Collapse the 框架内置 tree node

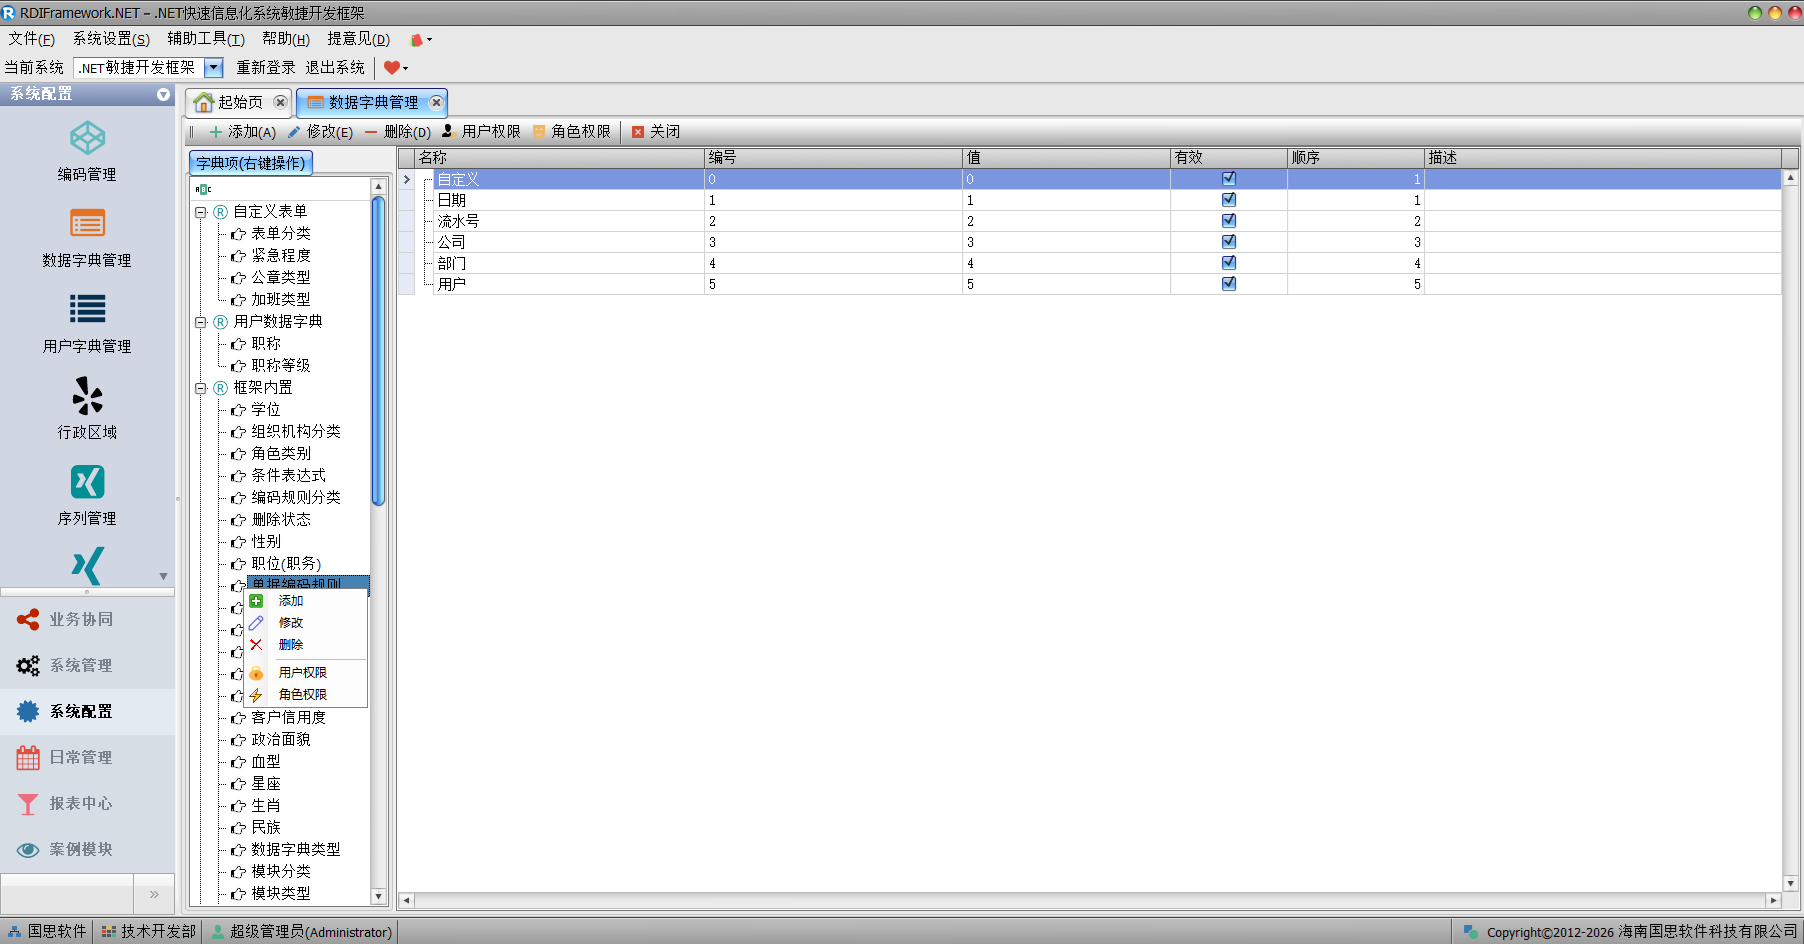[201, 388]
